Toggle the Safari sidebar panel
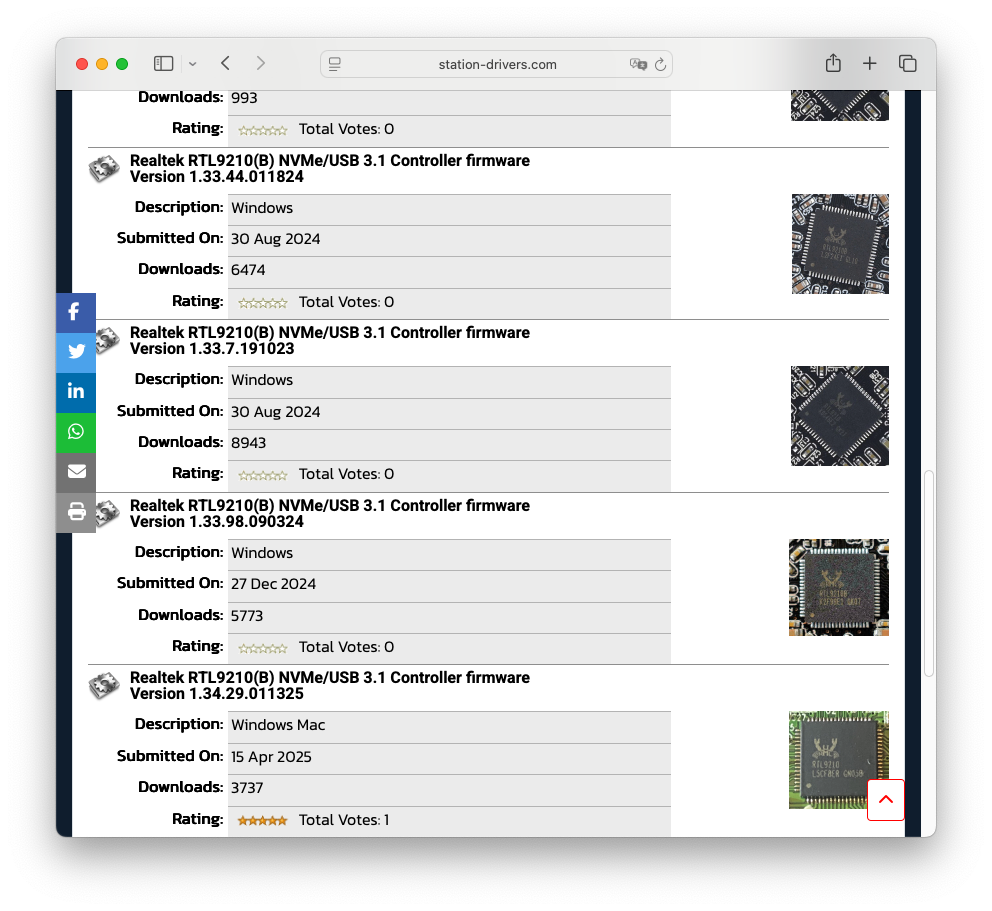This screenshot has width=992, height=911. pyautogui.click(x=163, y=64)
